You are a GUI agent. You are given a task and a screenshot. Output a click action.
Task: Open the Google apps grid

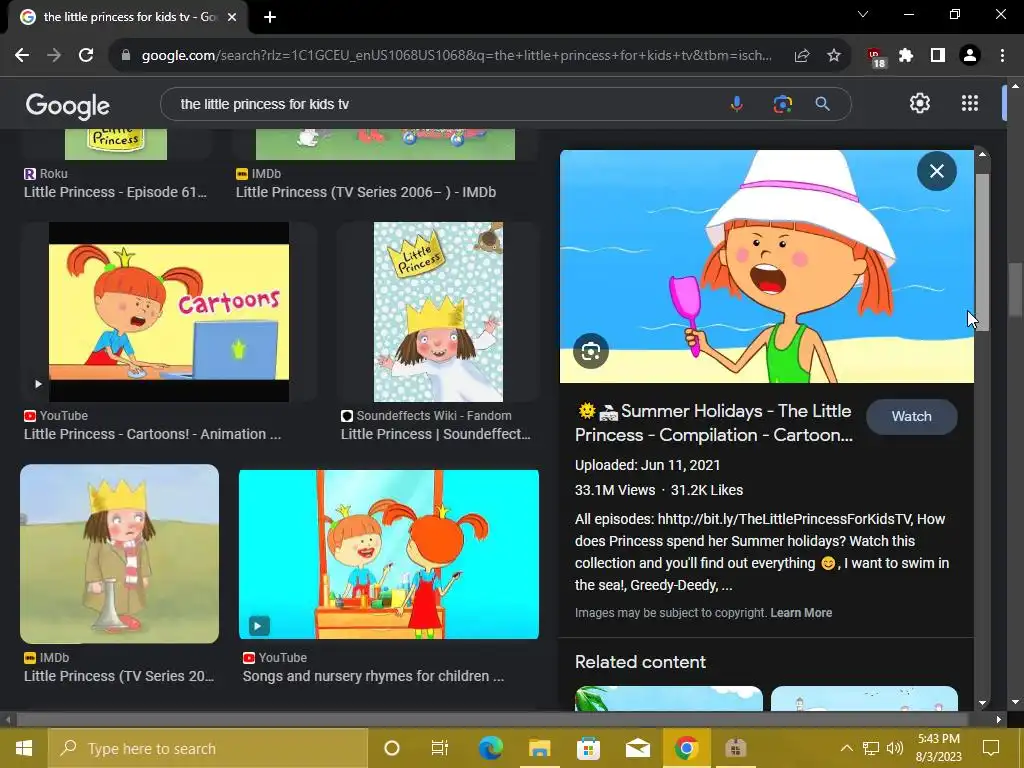(x=970, y=103)
